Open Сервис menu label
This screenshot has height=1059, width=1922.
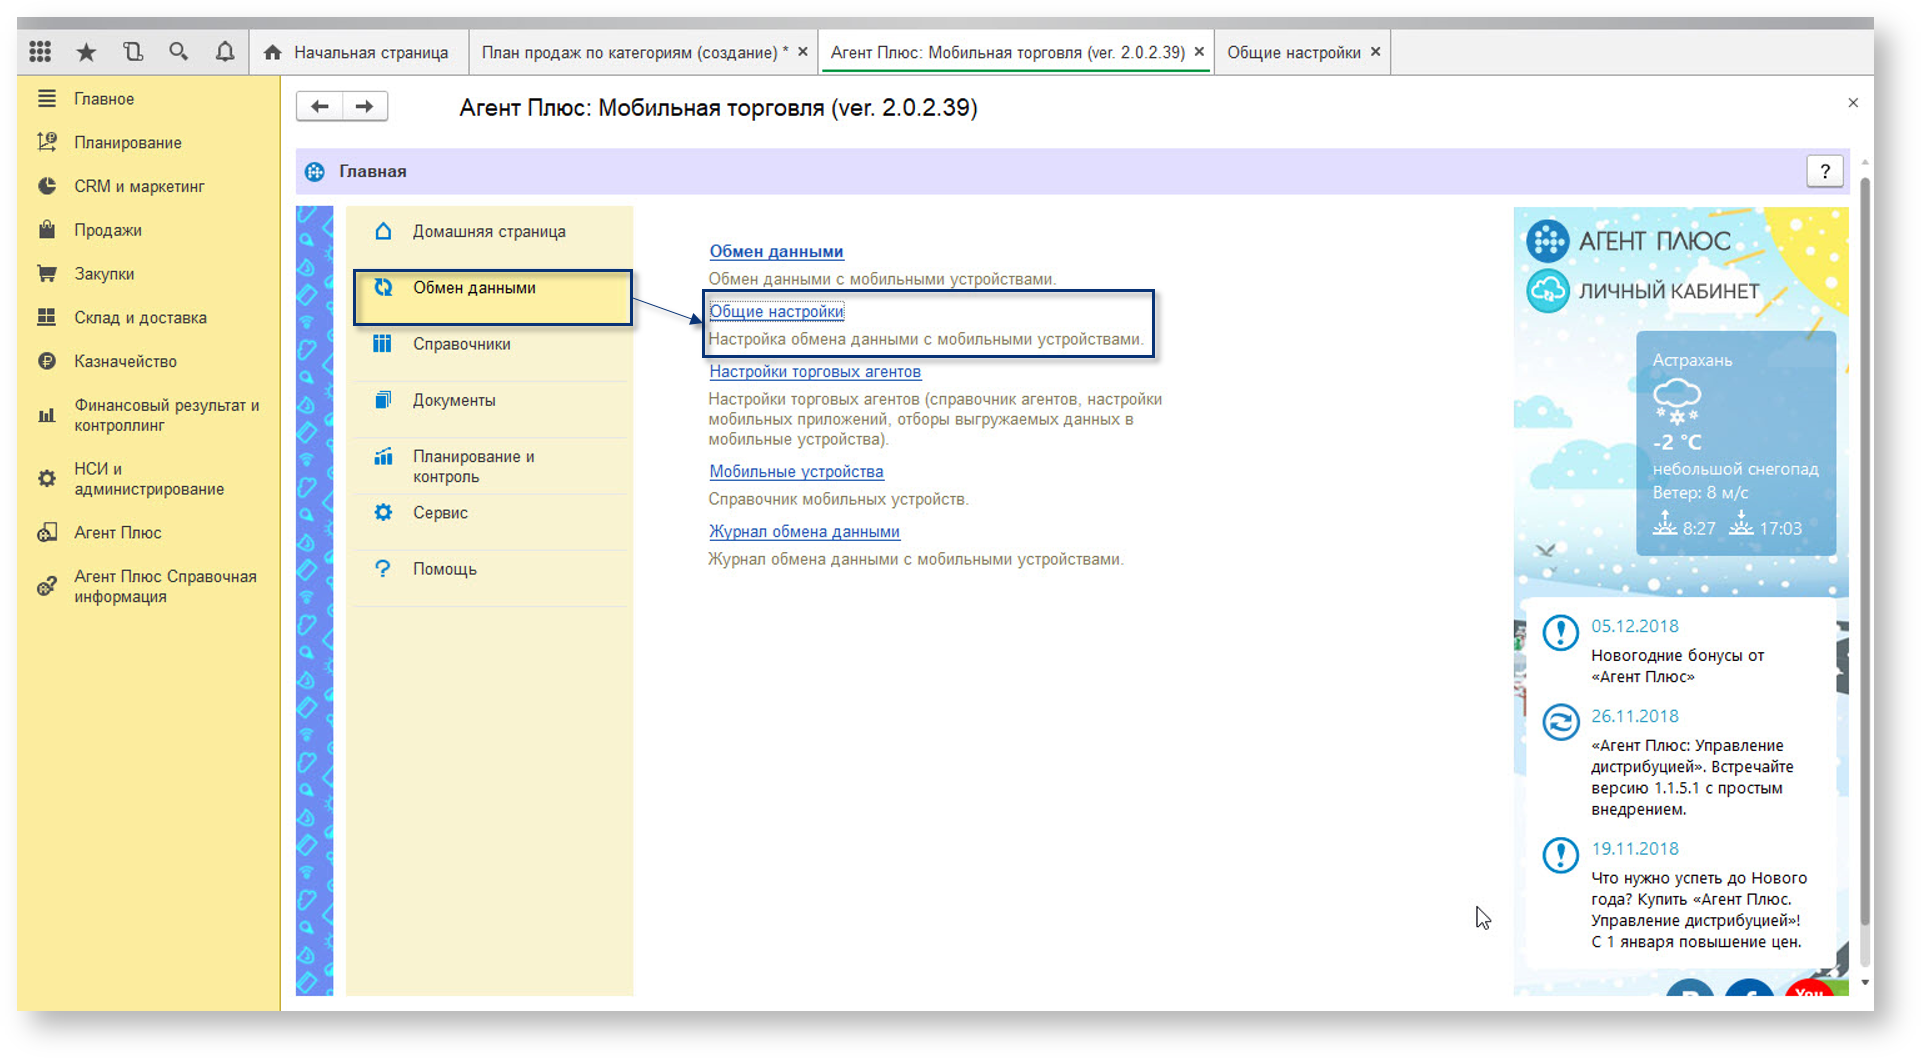(x=440, y=513)
